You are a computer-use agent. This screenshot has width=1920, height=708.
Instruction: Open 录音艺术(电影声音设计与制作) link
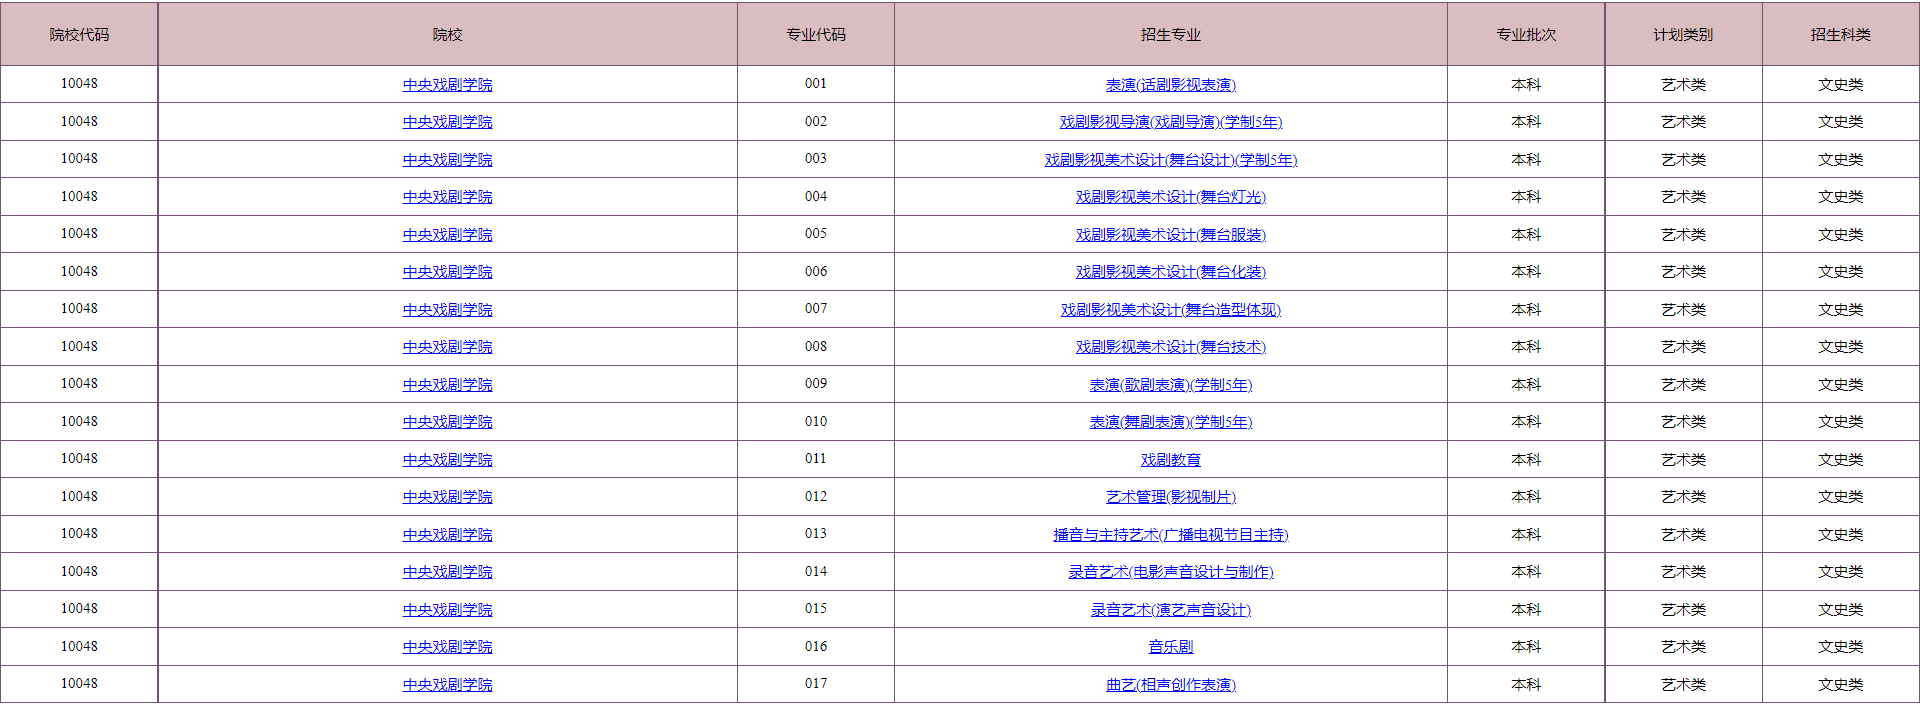click(x=1170, y=572)
